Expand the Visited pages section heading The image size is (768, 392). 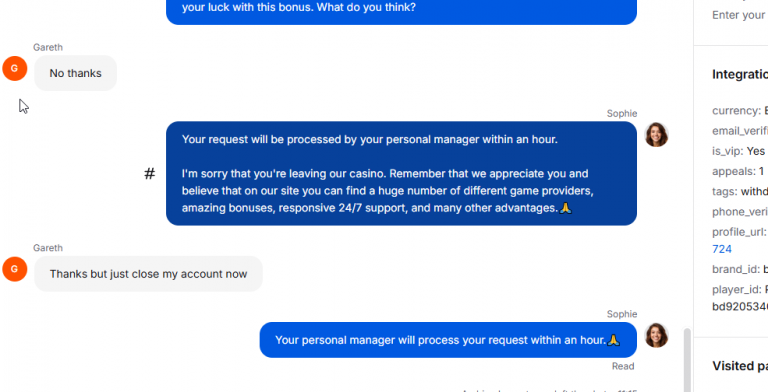740,366
